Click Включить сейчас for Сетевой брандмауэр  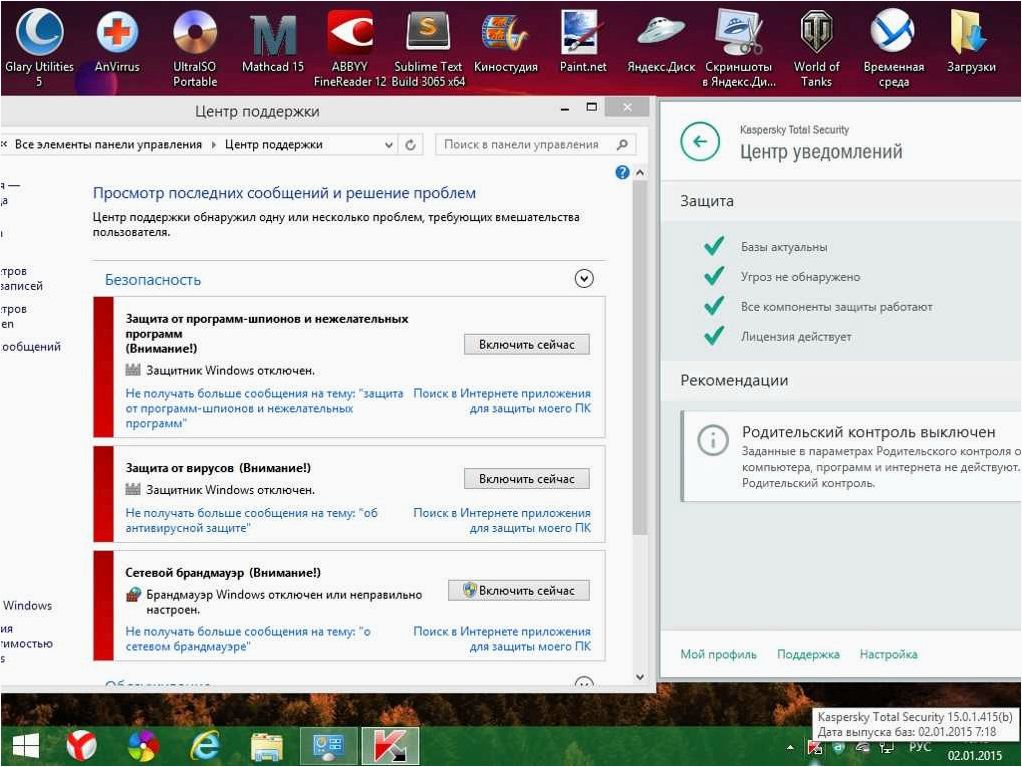519,590
